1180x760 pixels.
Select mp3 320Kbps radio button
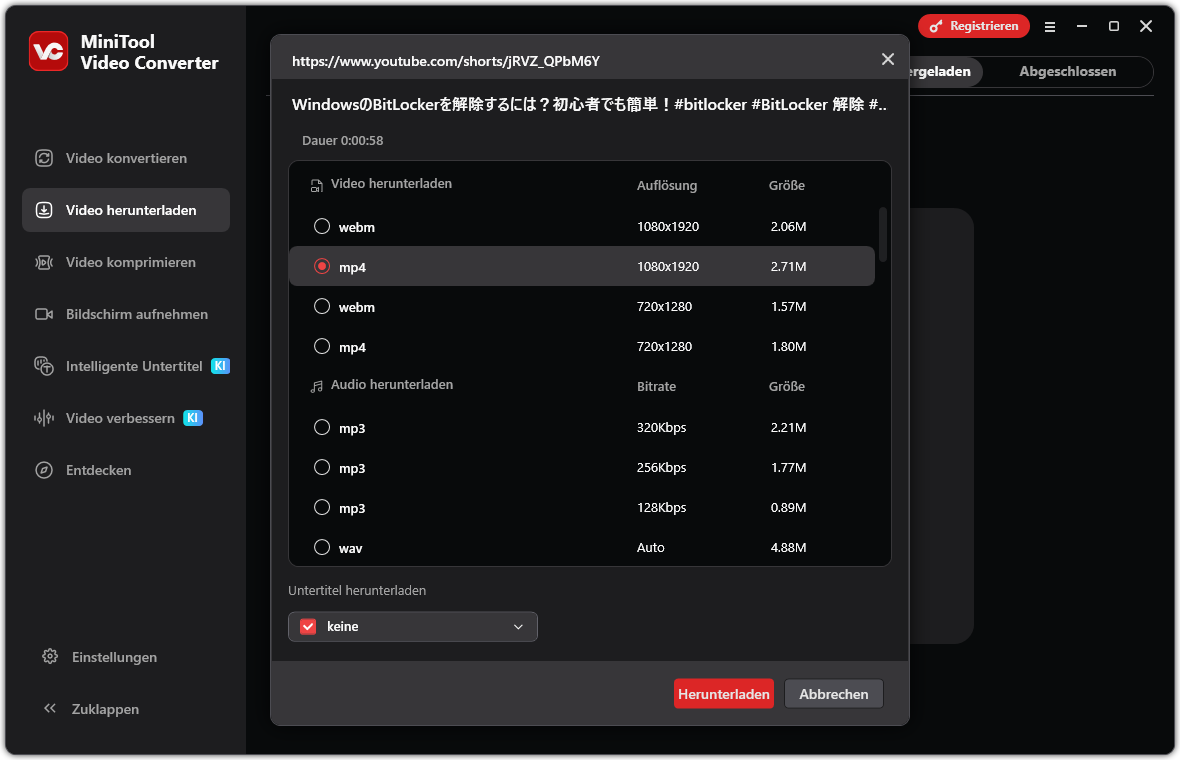(x=321, y=427)
